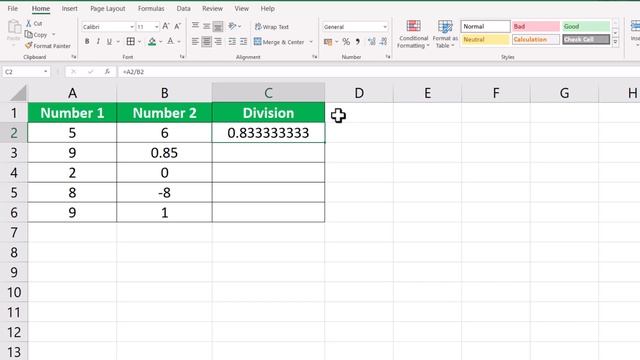
Task: Apply the Check Cell style
Action: [586, 40]
